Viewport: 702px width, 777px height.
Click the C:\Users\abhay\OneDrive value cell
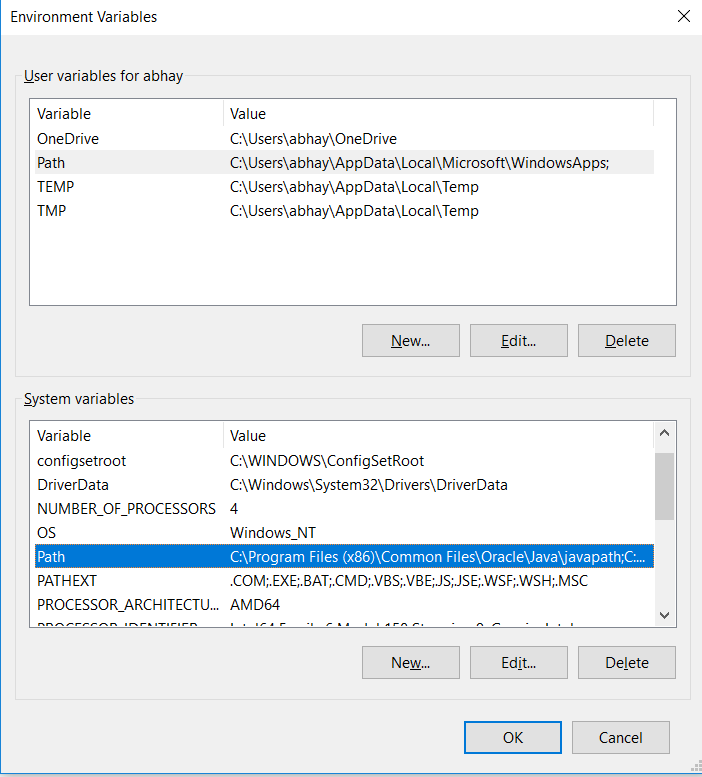point(313,139)
